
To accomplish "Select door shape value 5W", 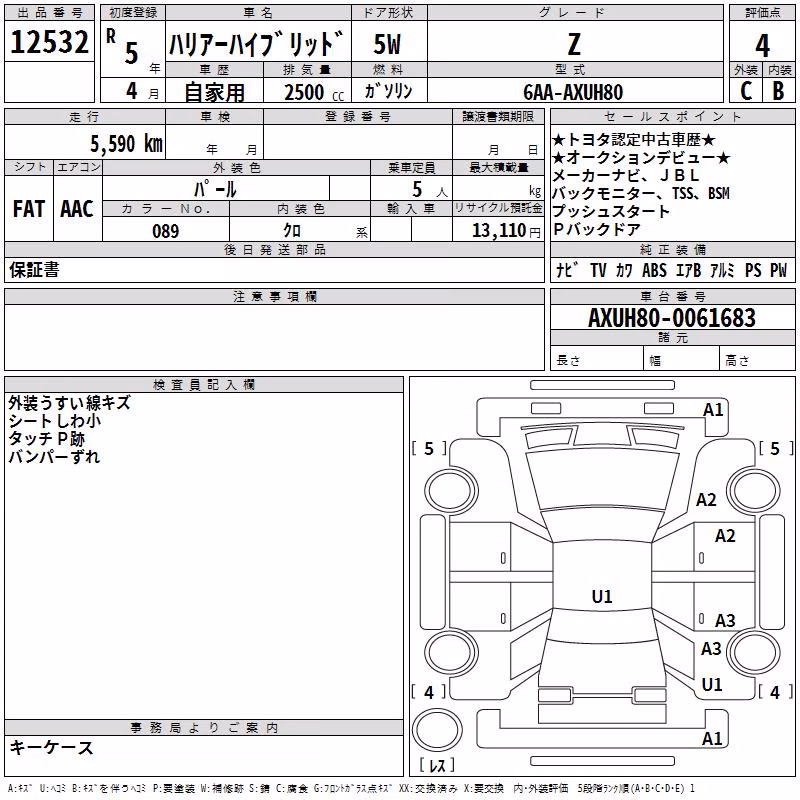I will click(x=387, y=44).
